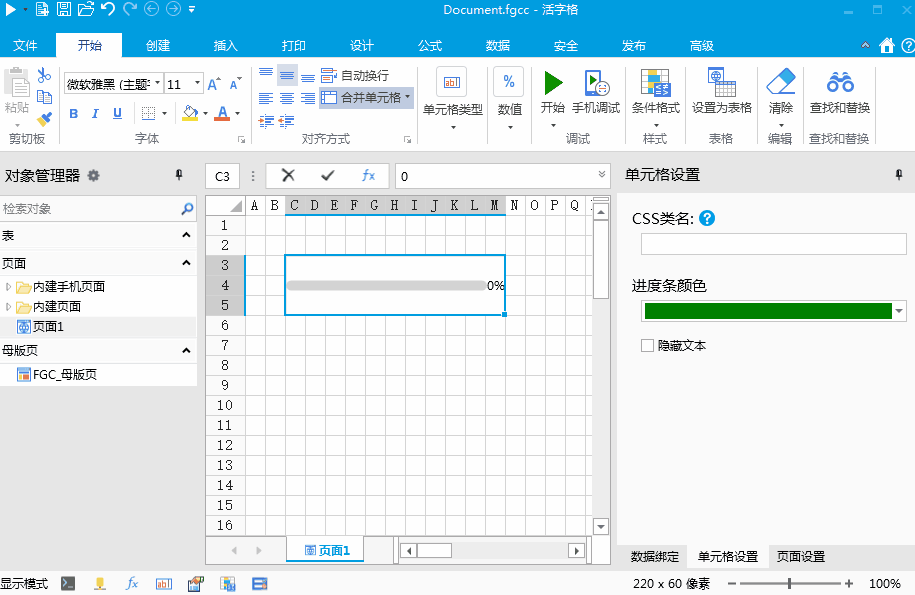This screenshot has height=595, width=915.
Task: Center text horizontally
Action: 287,98
